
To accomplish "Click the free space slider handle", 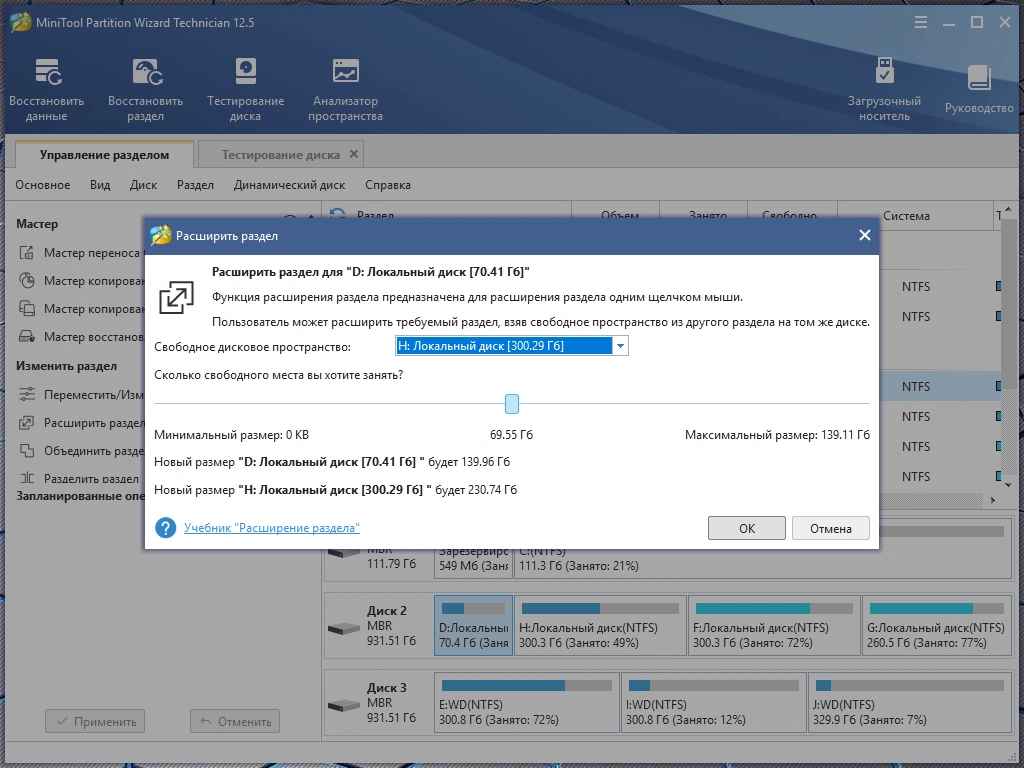I will (512, 404).
